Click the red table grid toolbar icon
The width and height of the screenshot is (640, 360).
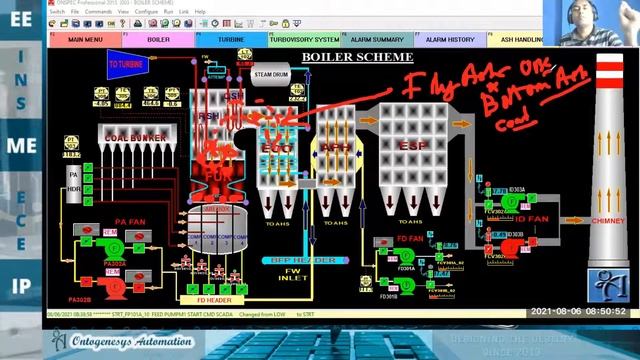pyautogui.click(x=227, y=24)
